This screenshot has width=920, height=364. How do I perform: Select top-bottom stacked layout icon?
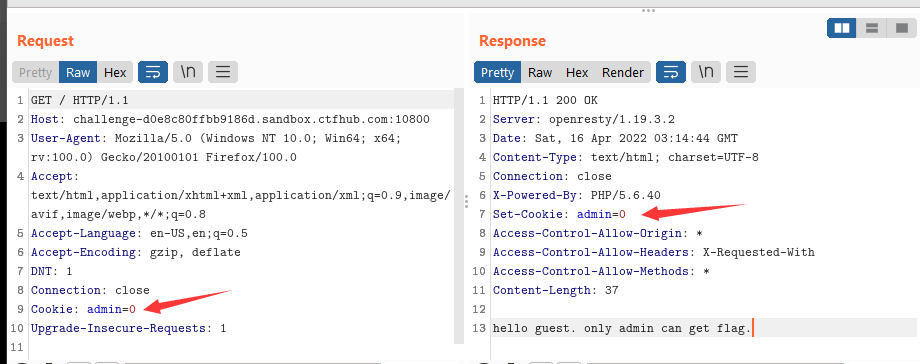click(x=871, y=28)
